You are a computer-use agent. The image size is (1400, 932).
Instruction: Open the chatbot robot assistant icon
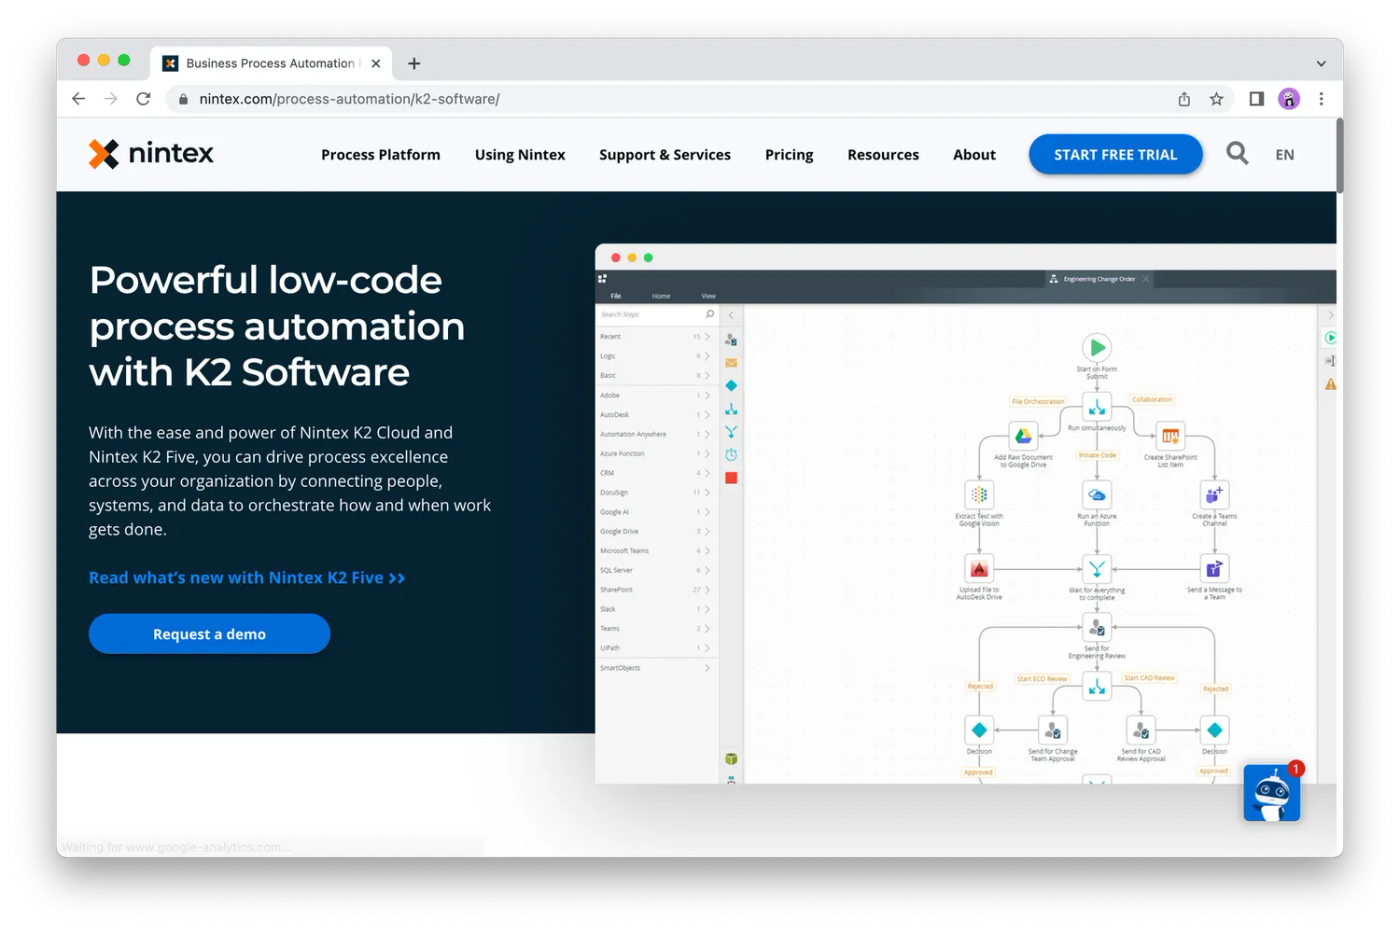1271,794
